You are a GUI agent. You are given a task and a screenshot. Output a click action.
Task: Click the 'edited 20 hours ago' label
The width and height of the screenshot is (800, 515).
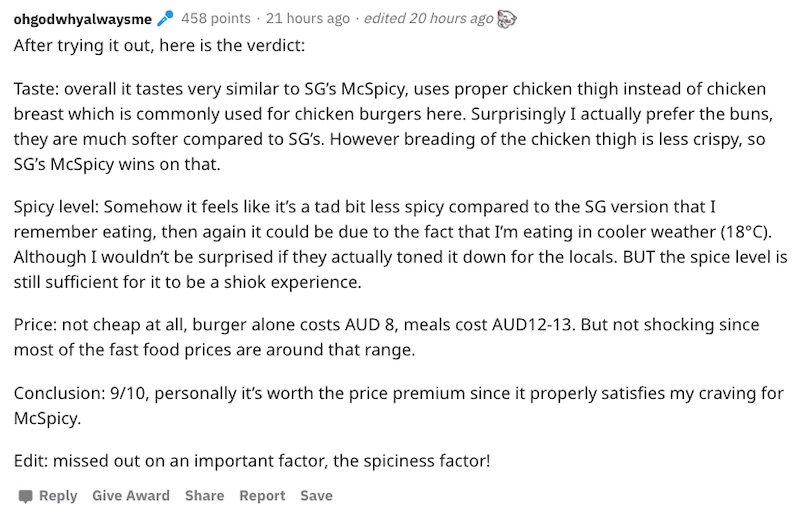click(429, 18)
